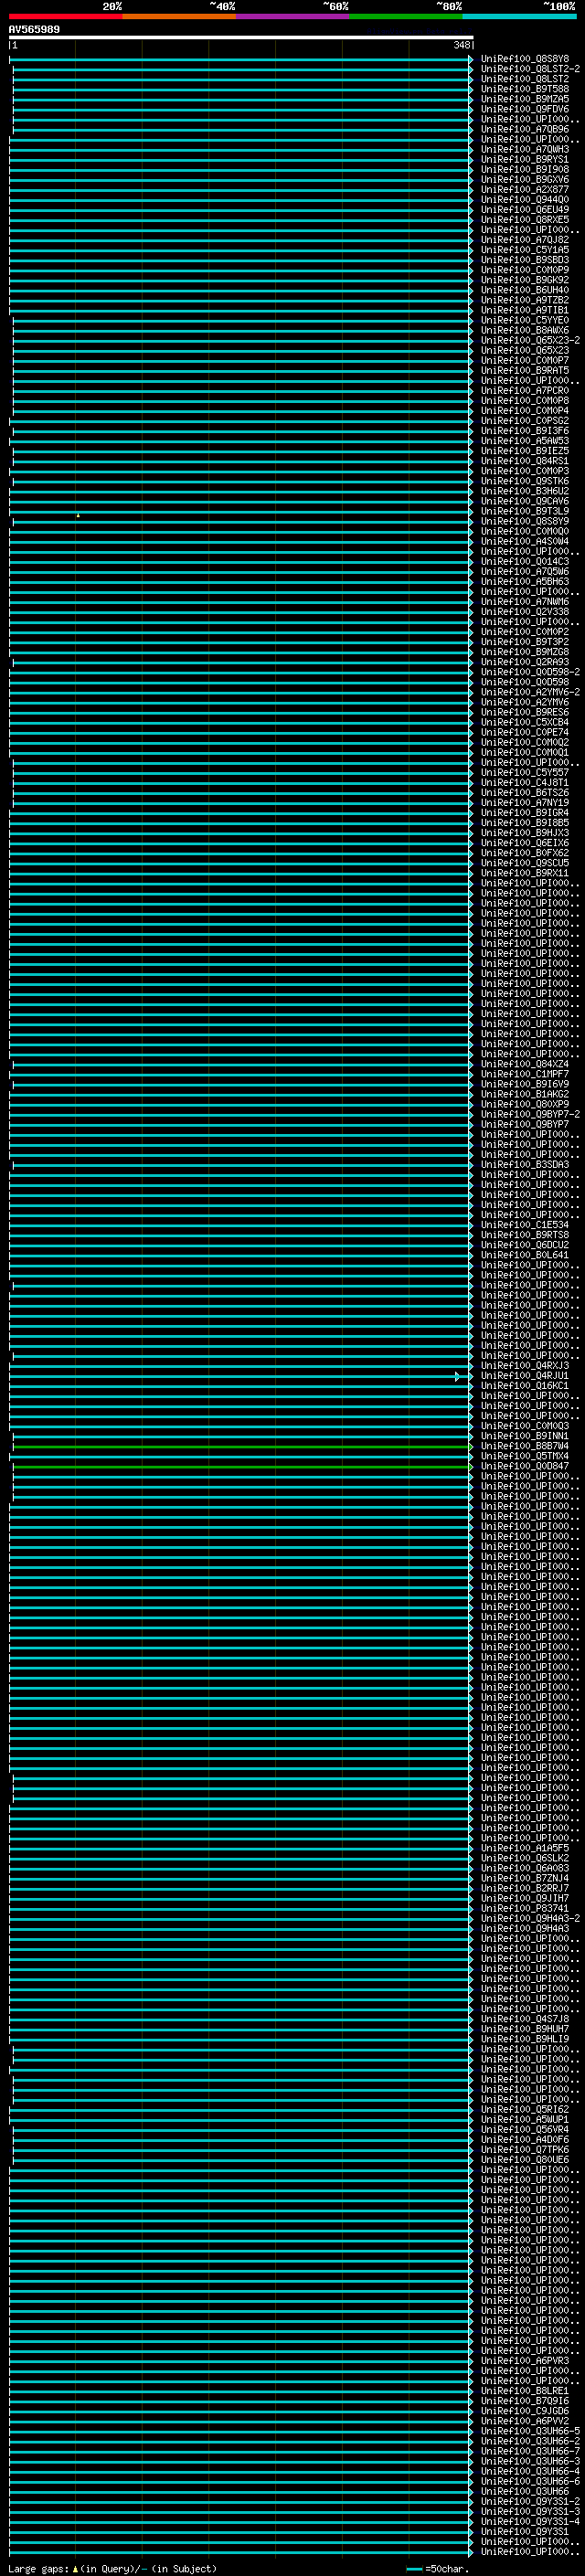Screen dimensions: 585x2576
Task: Select hit label UniRef100_A1A5F5
Action: click(x=525, y=1848)
